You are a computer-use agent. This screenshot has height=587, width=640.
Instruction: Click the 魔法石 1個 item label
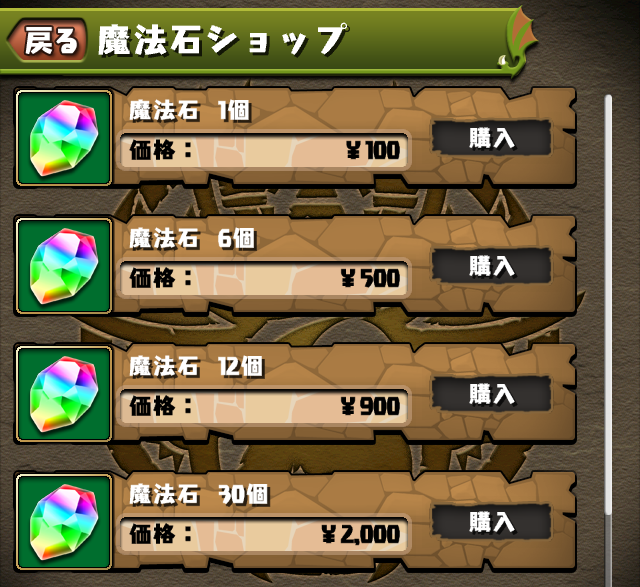pyautogui.click(x=190, y=111)
